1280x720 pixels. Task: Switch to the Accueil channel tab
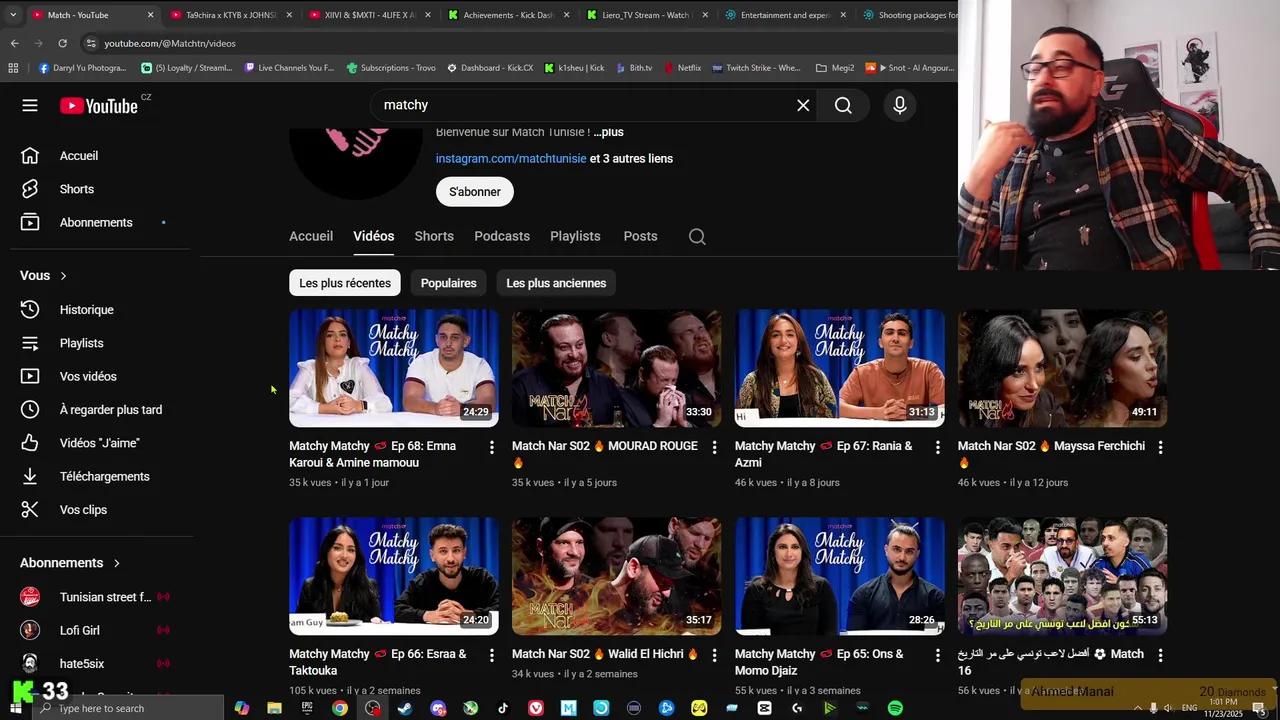pyautogui.click(x=311, y=236)
